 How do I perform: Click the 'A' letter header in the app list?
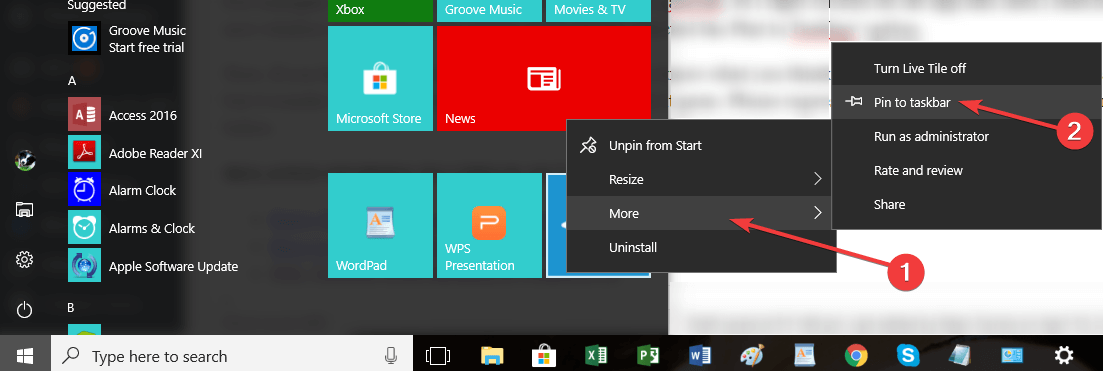(x=72, y=81)
